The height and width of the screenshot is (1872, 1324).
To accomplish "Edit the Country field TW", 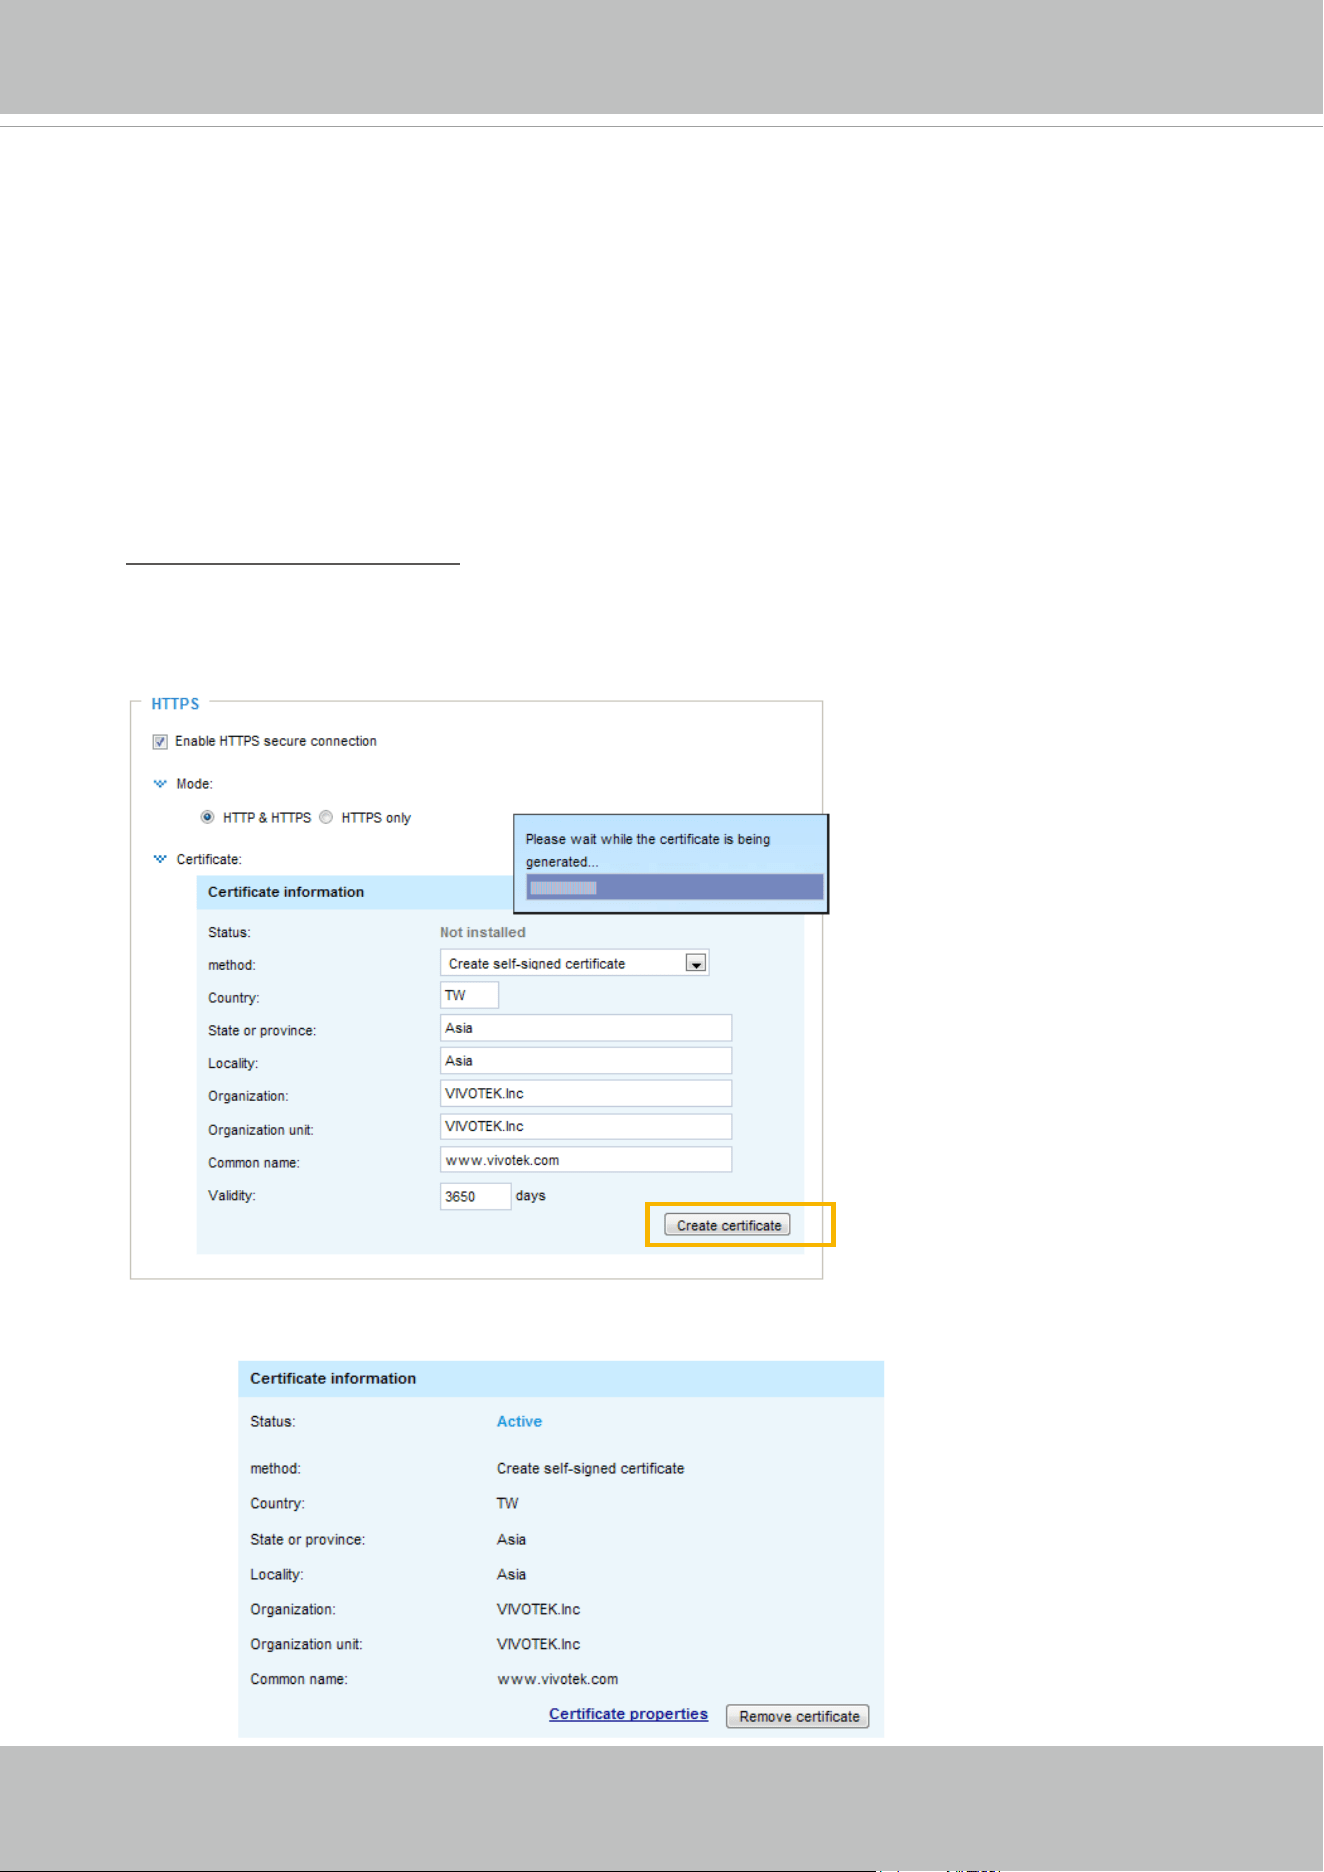I will (x=469, y=995).
